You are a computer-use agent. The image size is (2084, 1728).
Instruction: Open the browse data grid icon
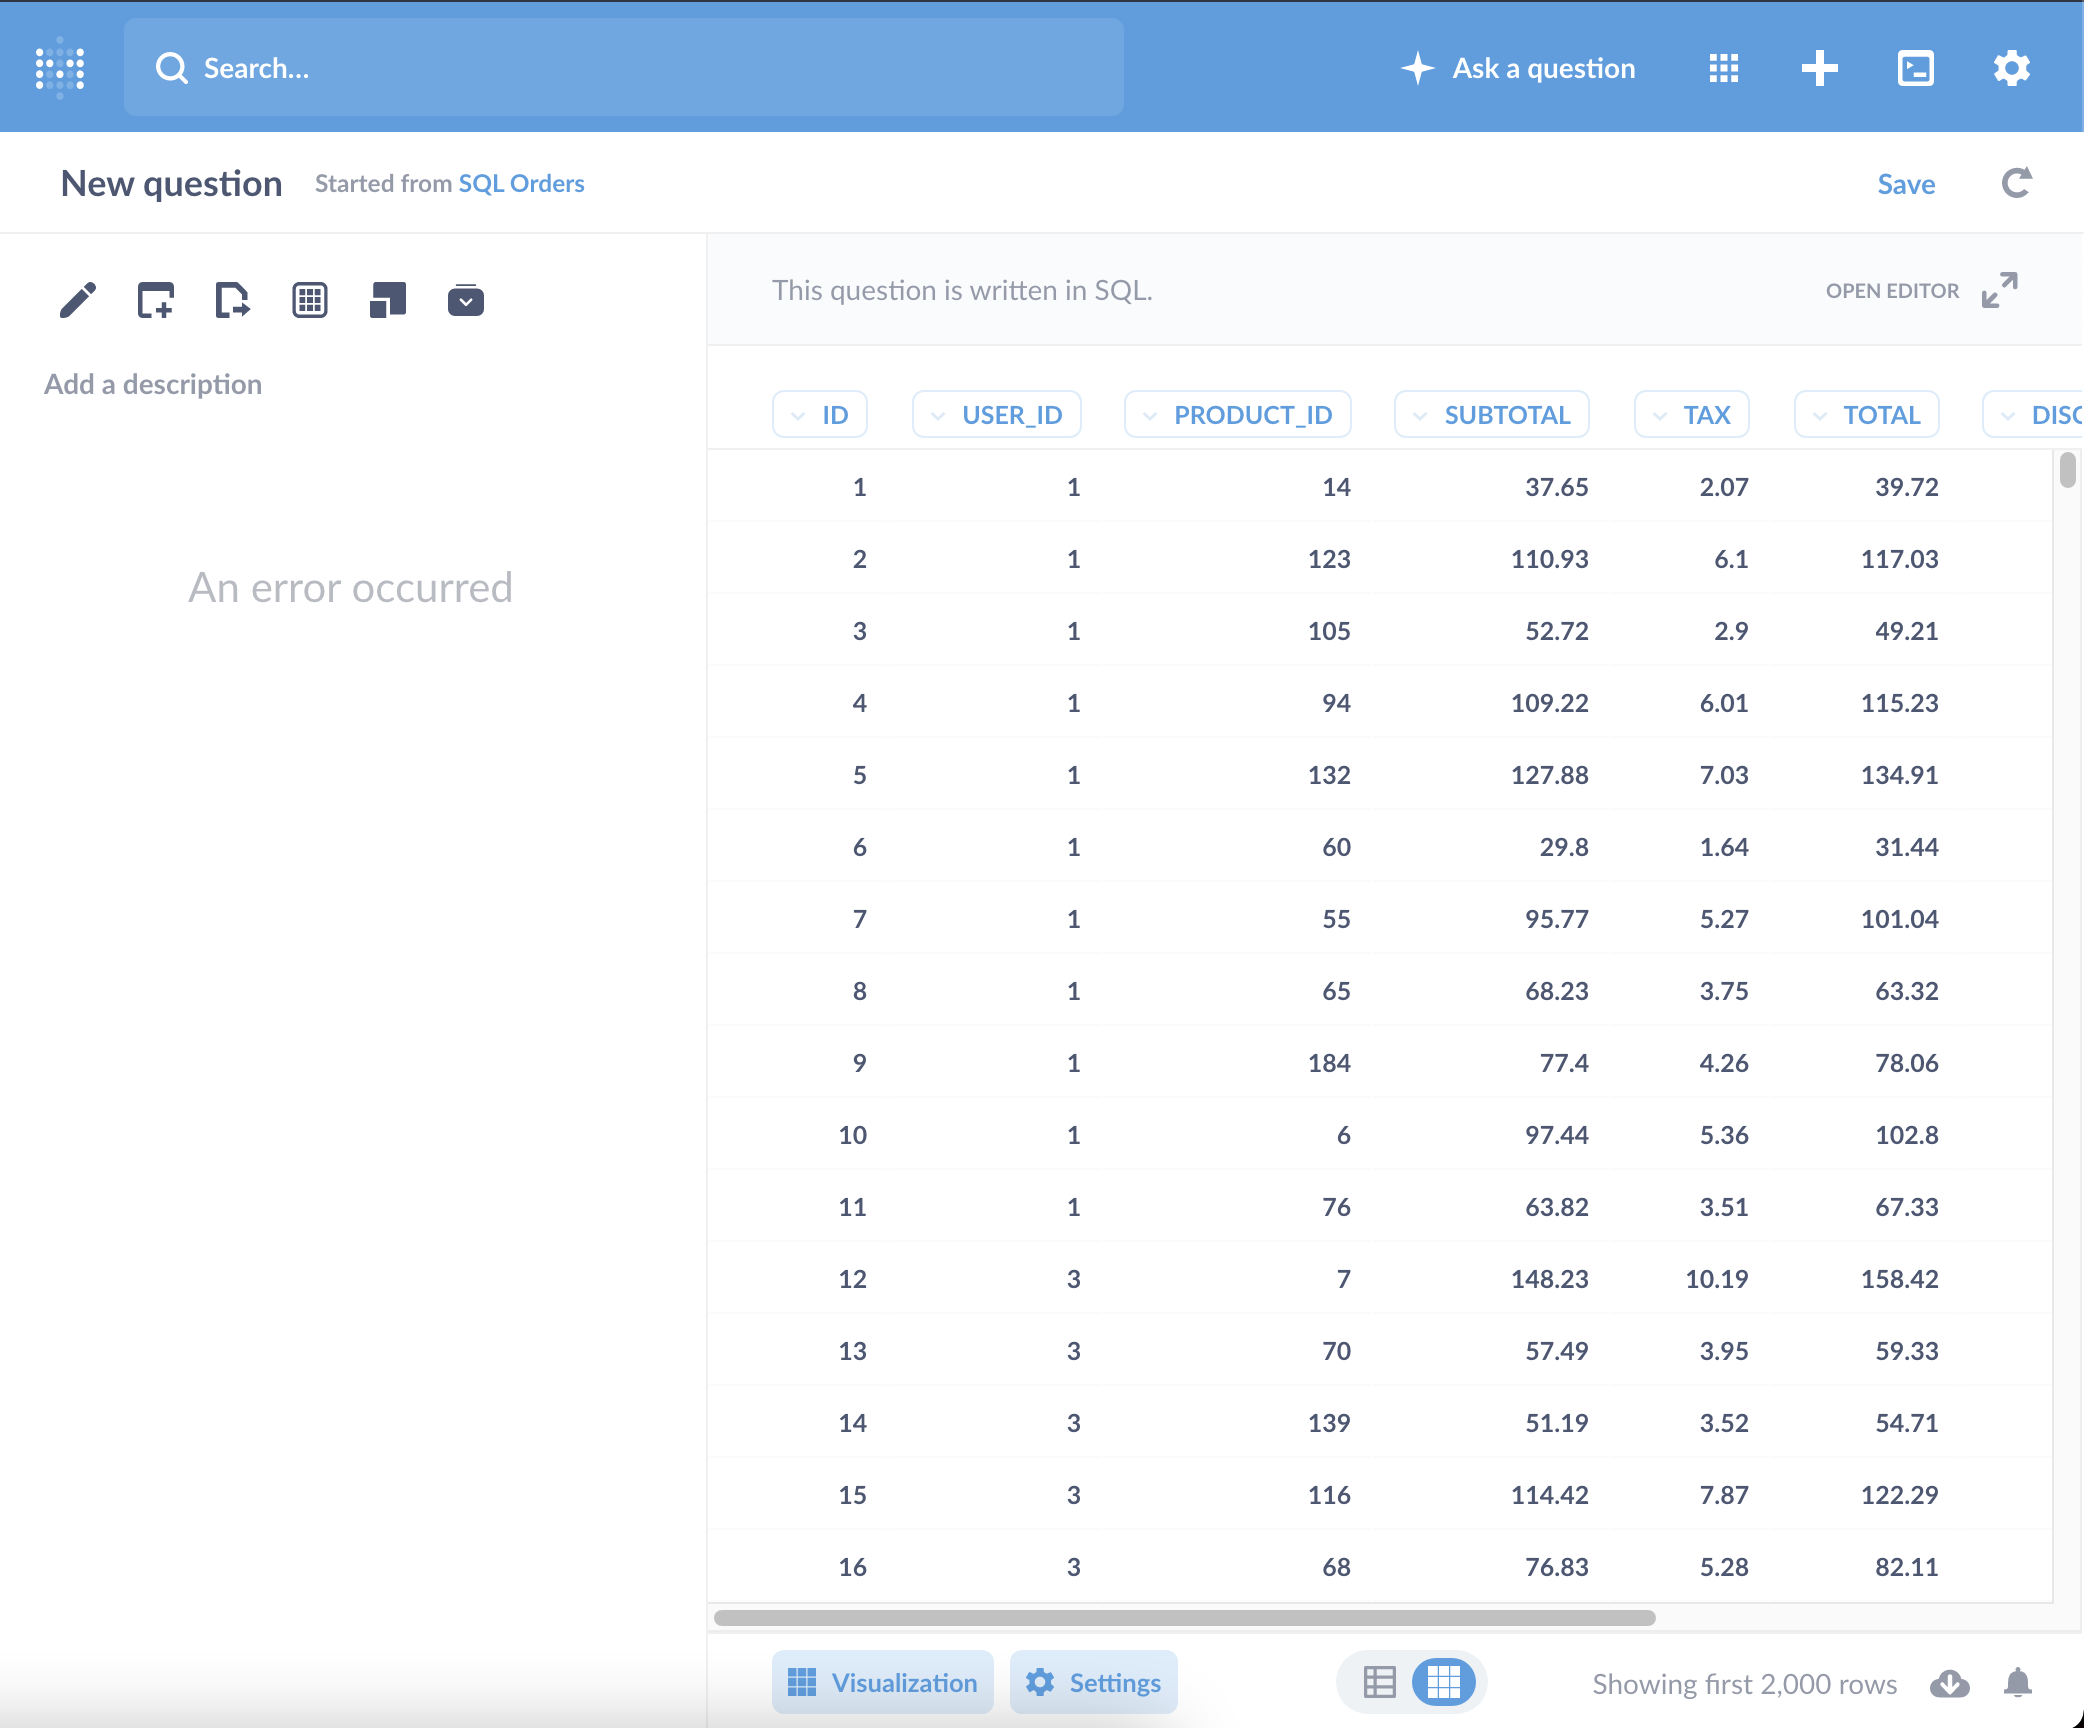1724,68
